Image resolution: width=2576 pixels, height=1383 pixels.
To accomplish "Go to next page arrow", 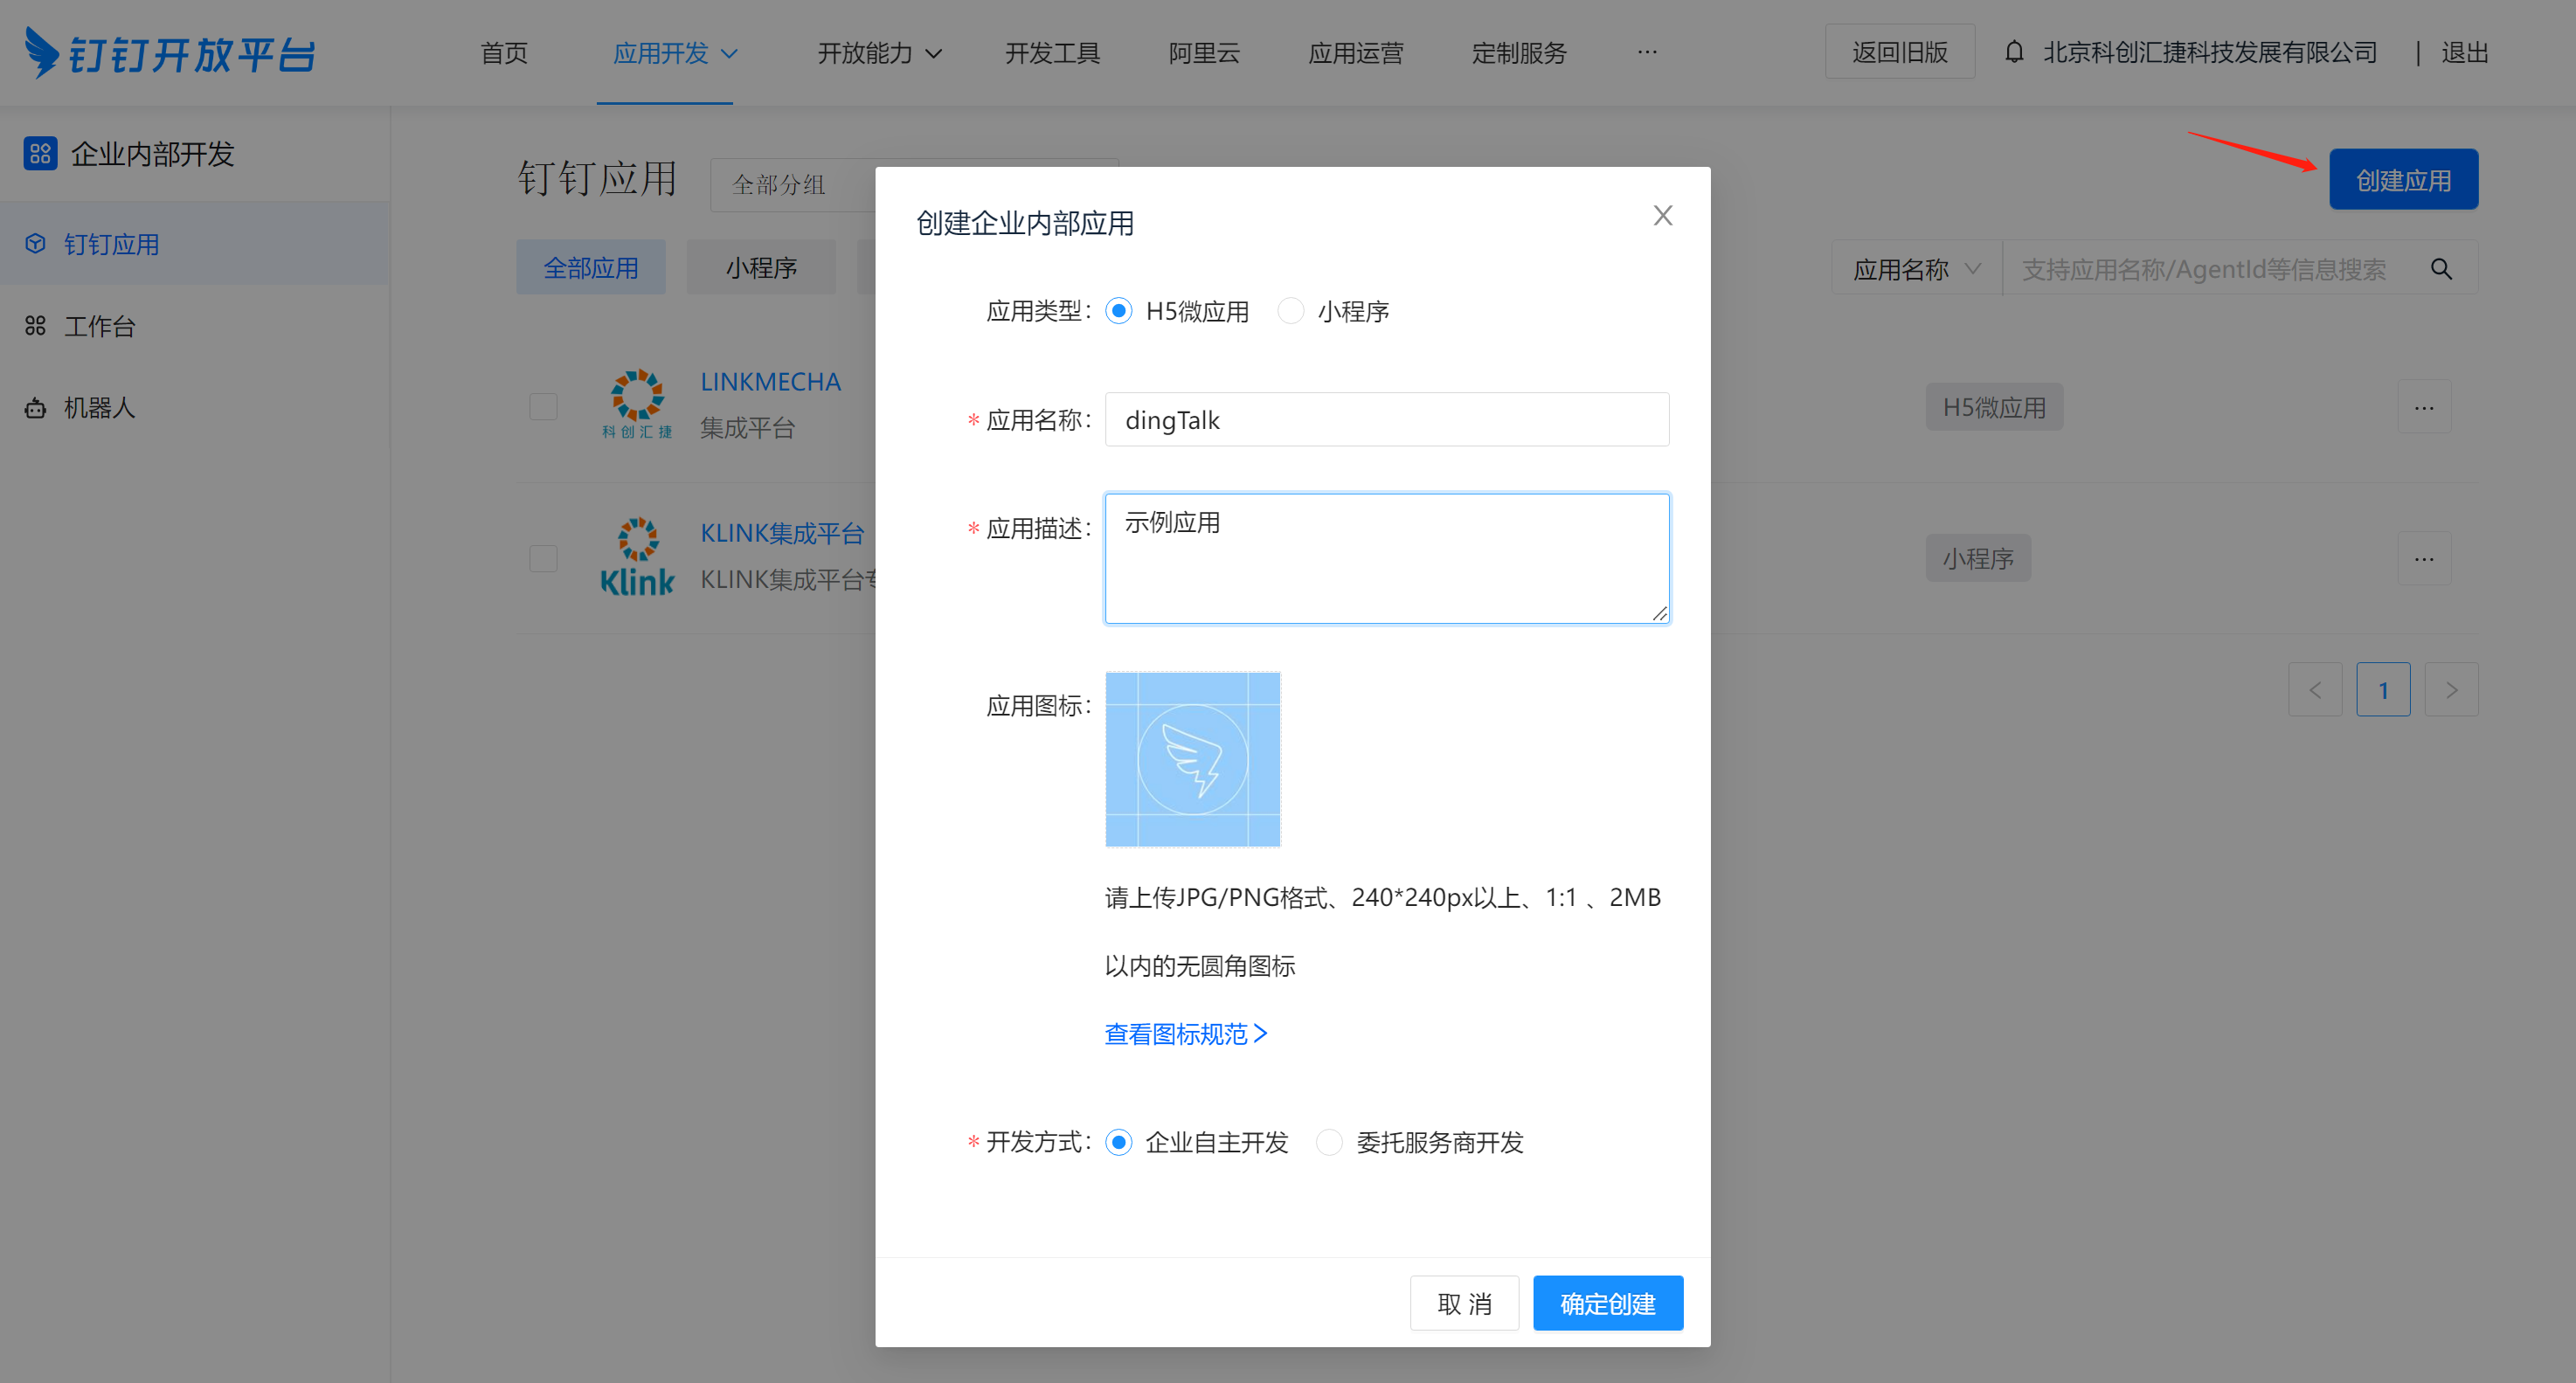I will (x=2451, y=690).
